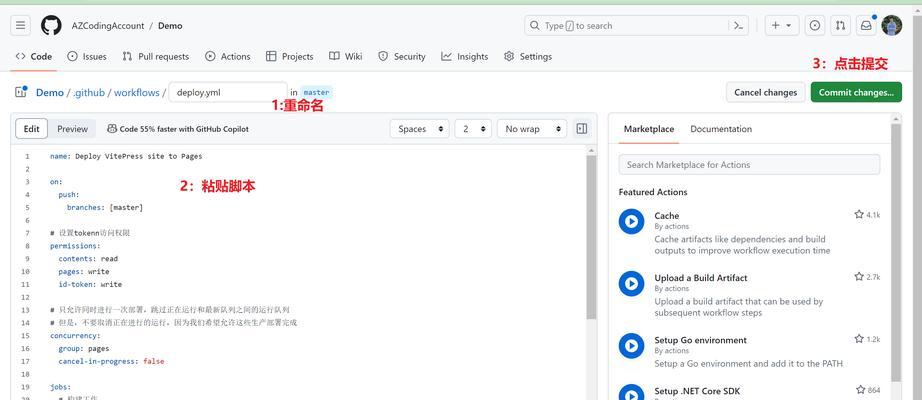This screenshot has width=922, height=400.
Task: Expand the file tree side panel icon
Action: (21, 92)
